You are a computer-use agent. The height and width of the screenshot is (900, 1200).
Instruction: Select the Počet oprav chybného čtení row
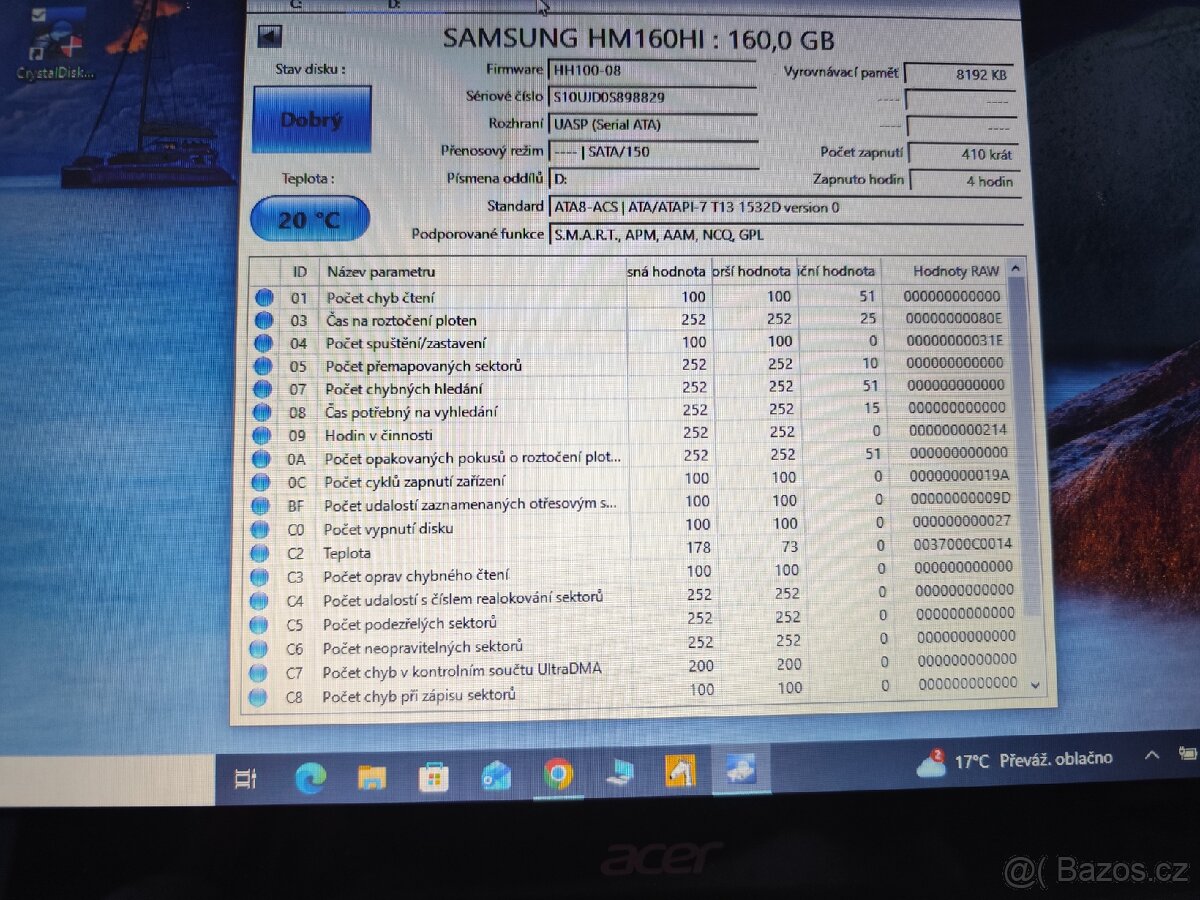[632, 574]
